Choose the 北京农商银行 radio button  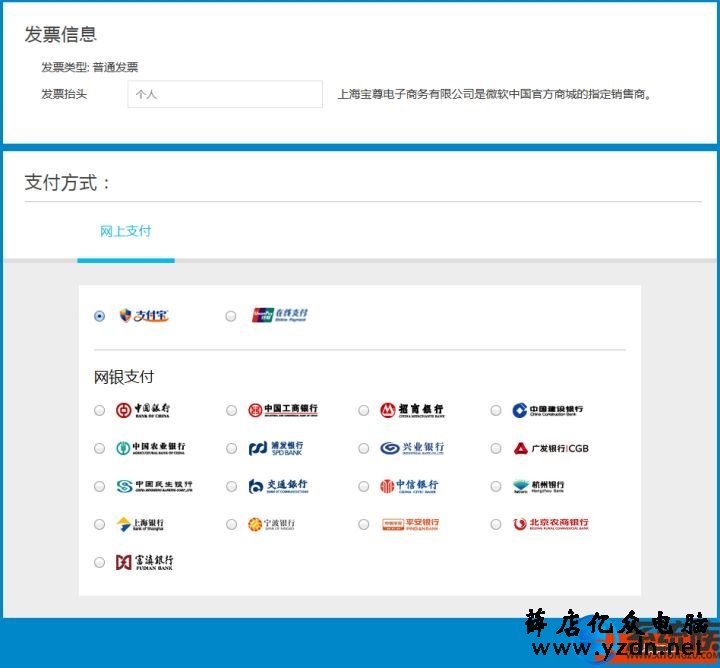click(496, 524)
